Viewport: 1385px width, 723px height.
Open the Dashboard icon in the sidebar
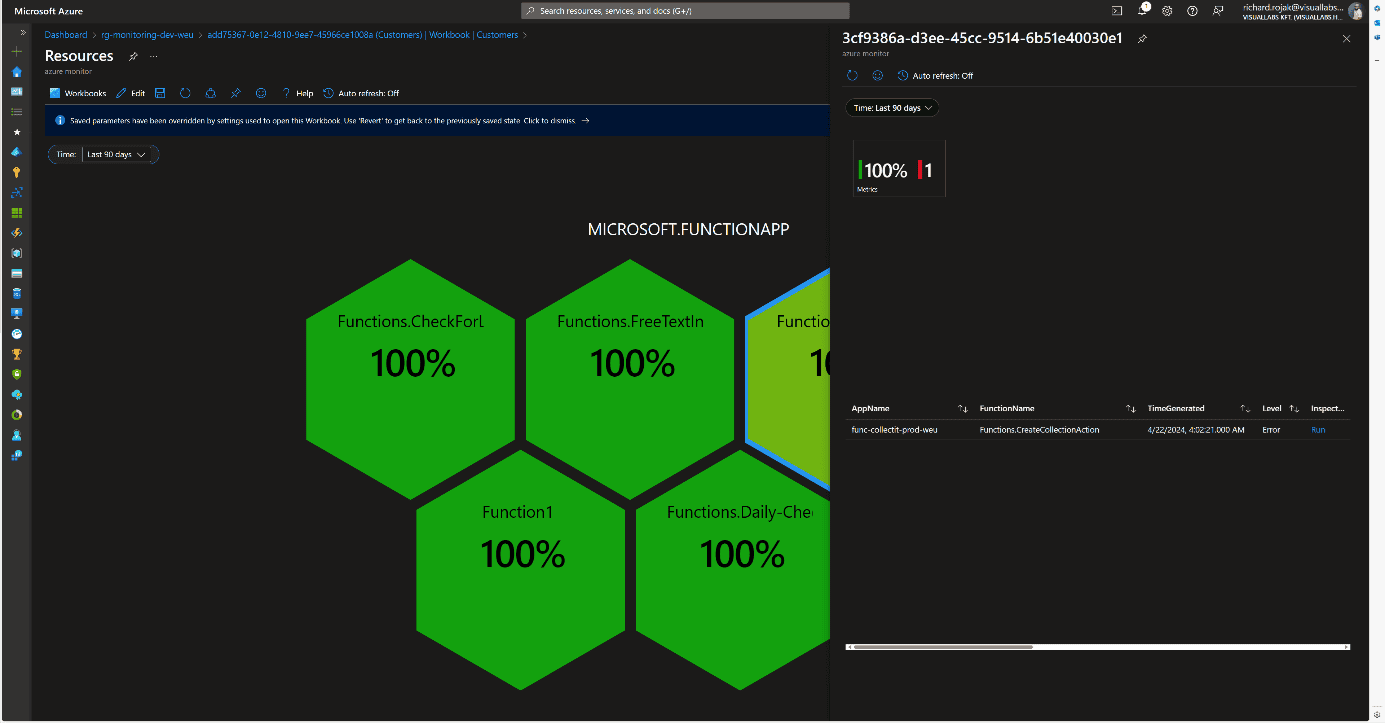[x=16, y=91]
